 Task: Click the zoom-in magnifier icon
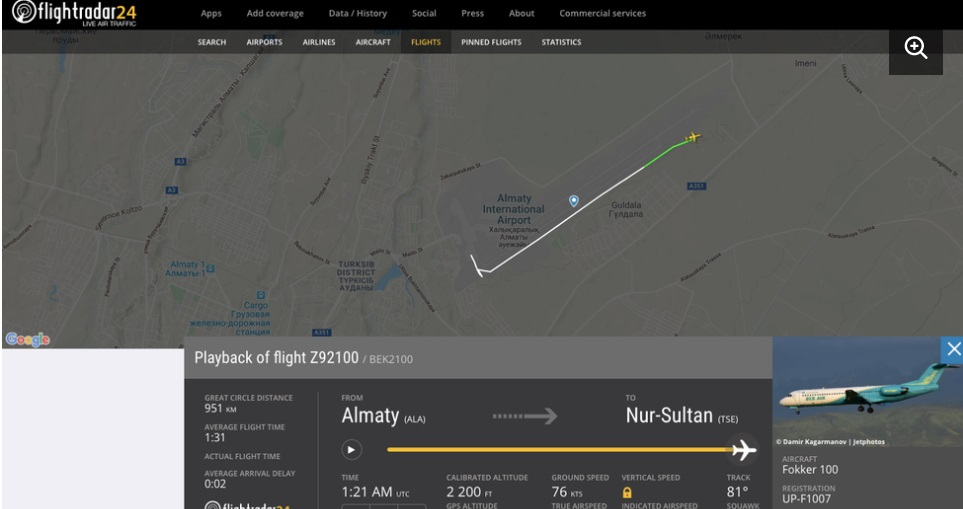tap(915, 48)
